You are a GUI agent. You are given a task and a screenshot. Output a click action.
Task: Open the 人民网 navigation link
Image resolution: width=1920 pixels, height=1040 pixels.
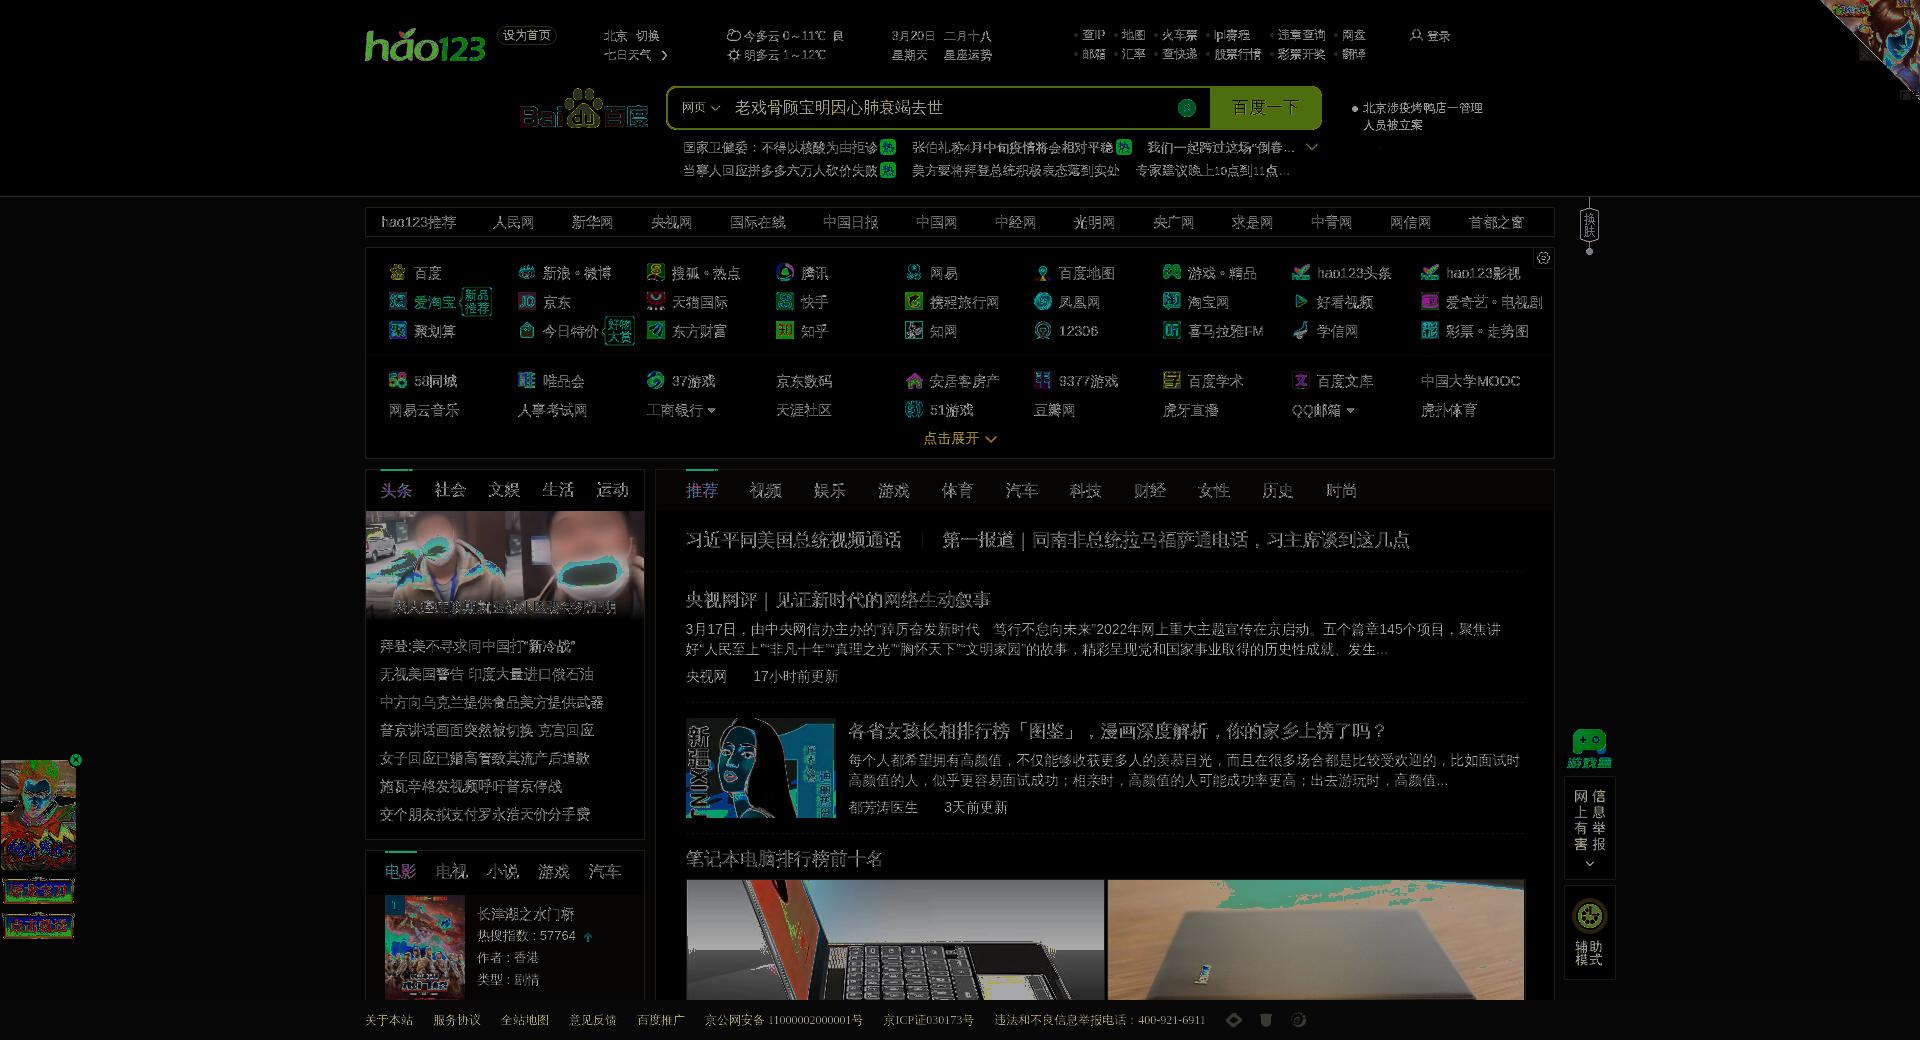[513, 222]
